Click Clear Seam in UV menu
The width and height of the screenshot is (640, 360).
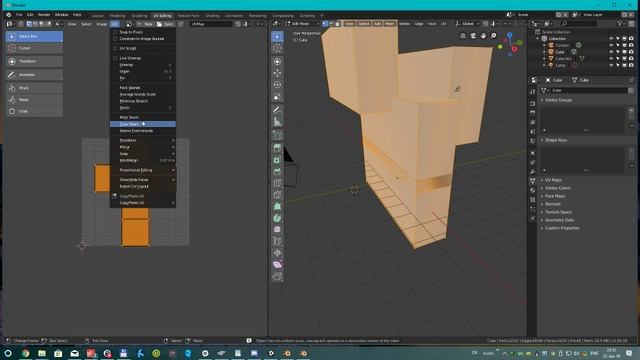(143, 124)
